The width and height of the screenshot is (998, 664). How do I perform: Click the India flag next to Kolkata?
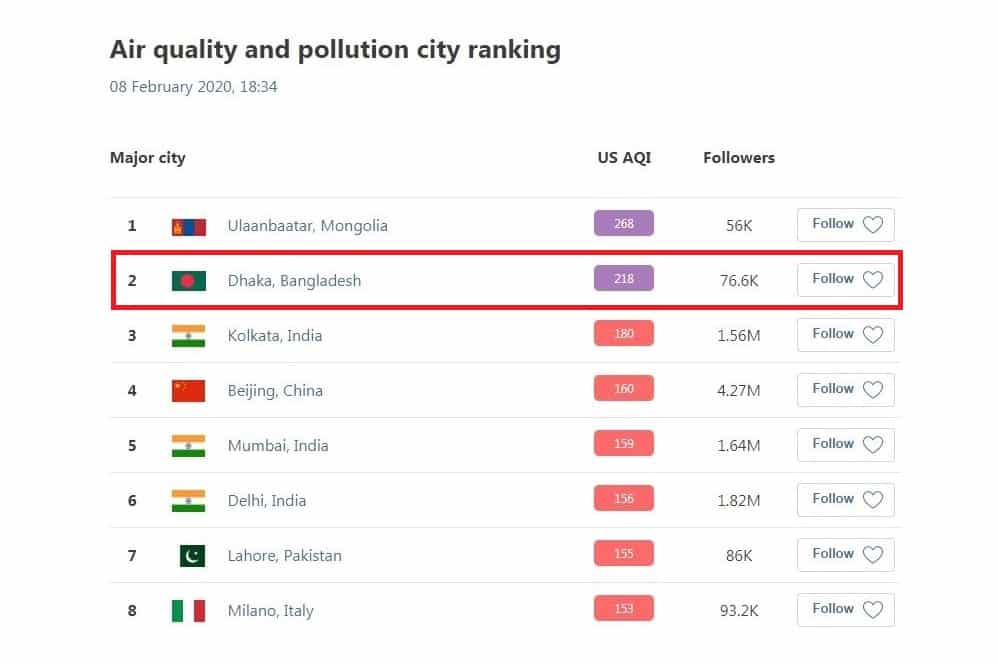188,336
